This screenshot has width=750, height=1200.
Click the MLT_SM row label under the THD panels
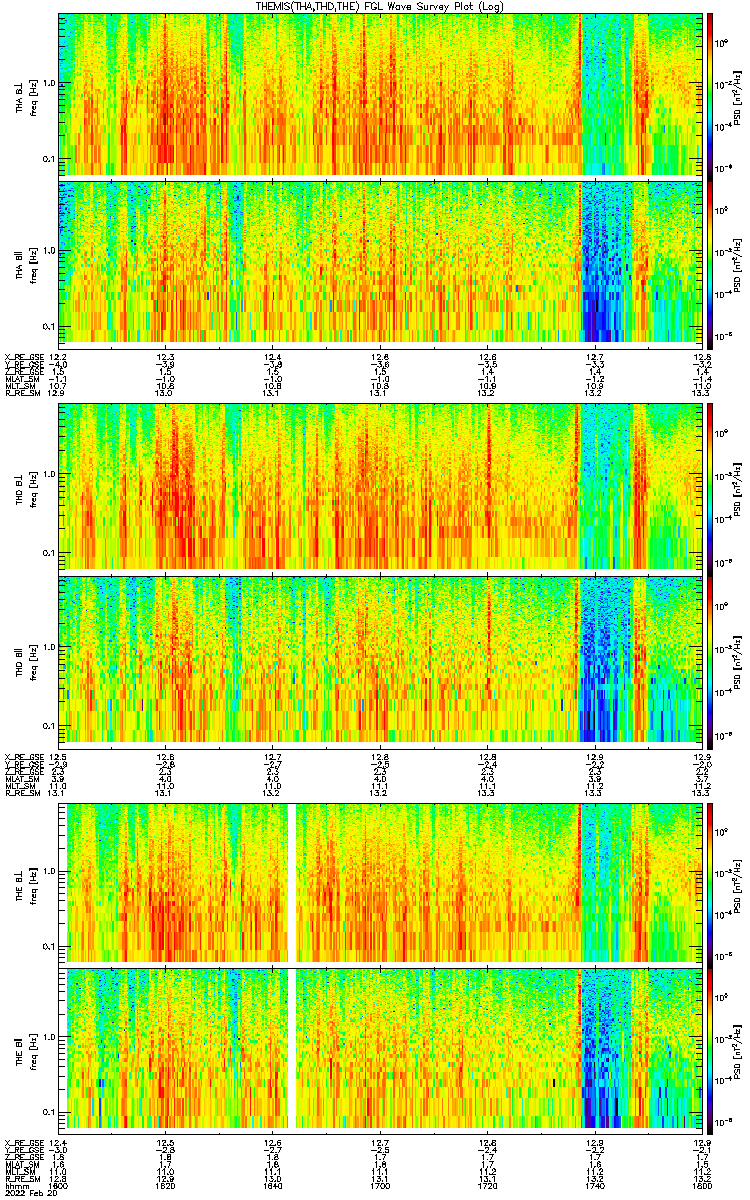tap(19, 786)
